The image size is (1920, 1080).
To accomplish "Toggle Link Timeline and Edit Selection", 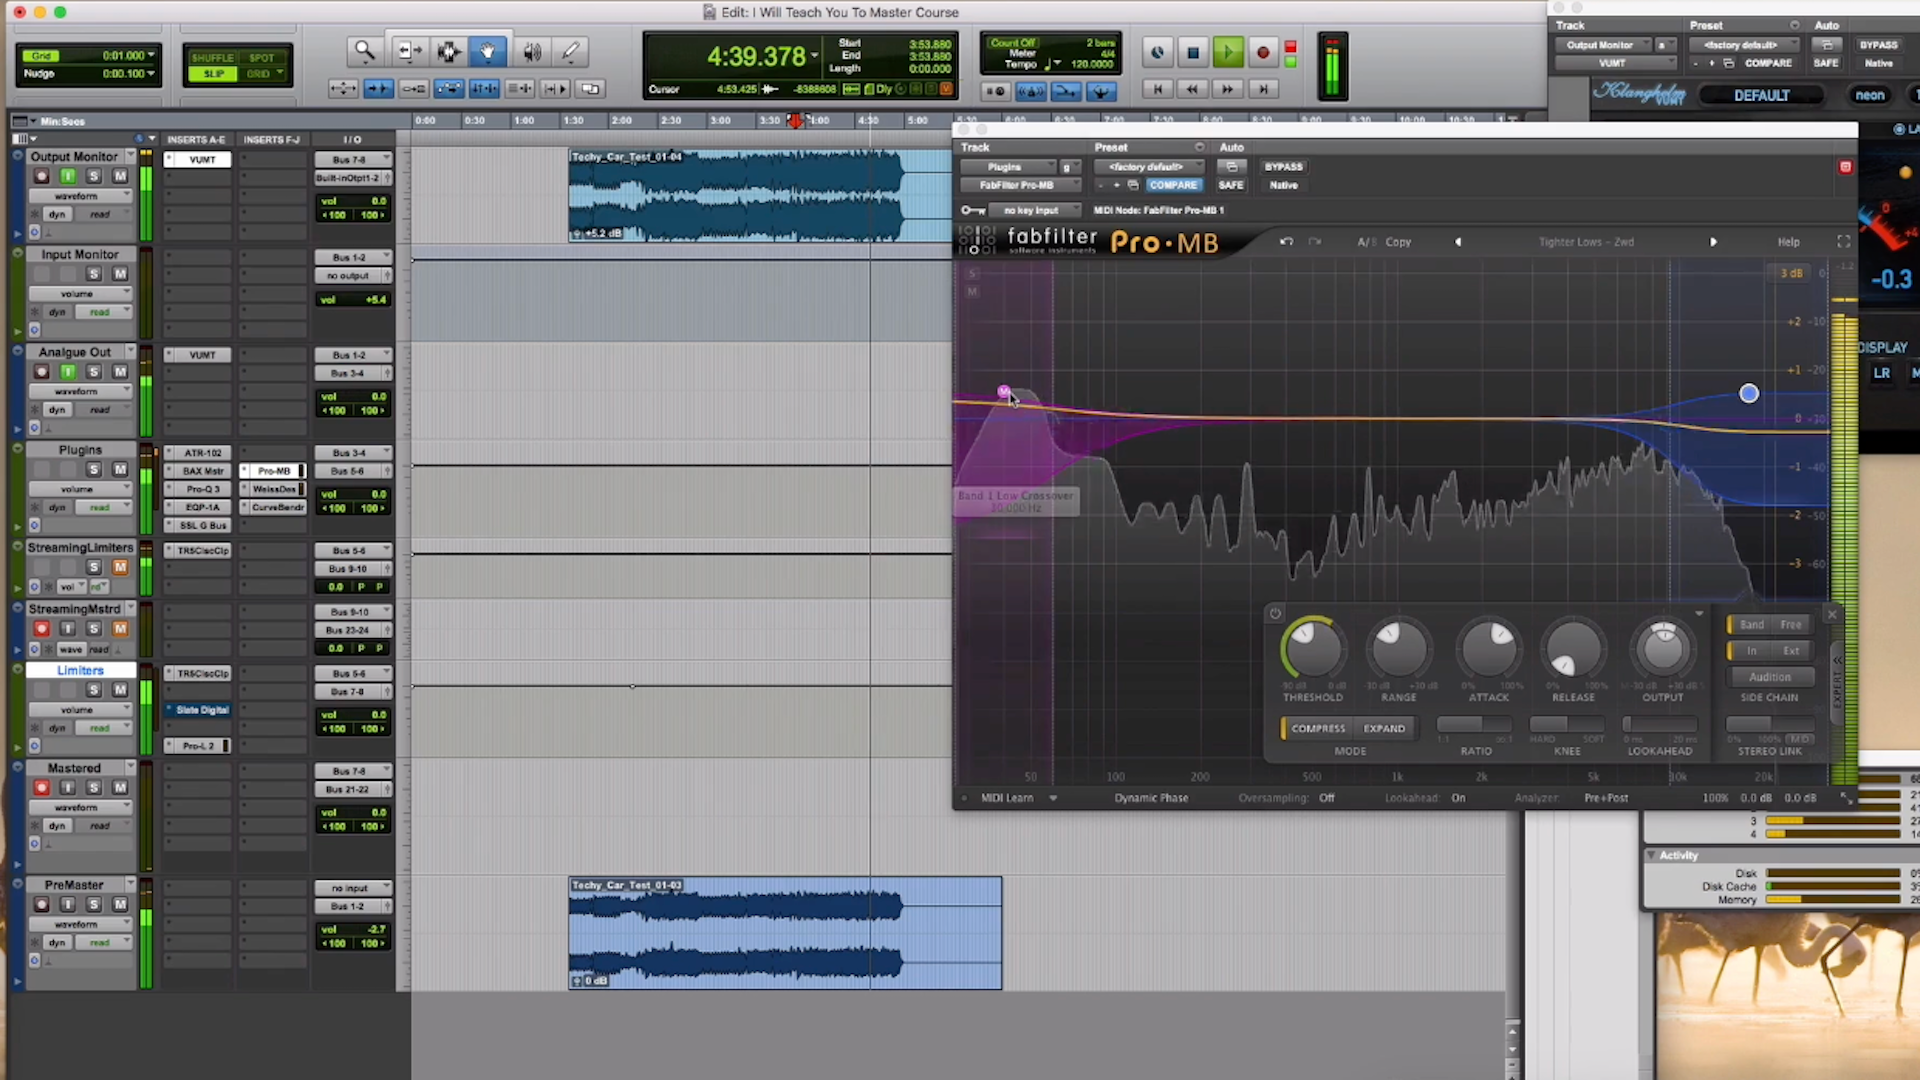I will 484,89.
